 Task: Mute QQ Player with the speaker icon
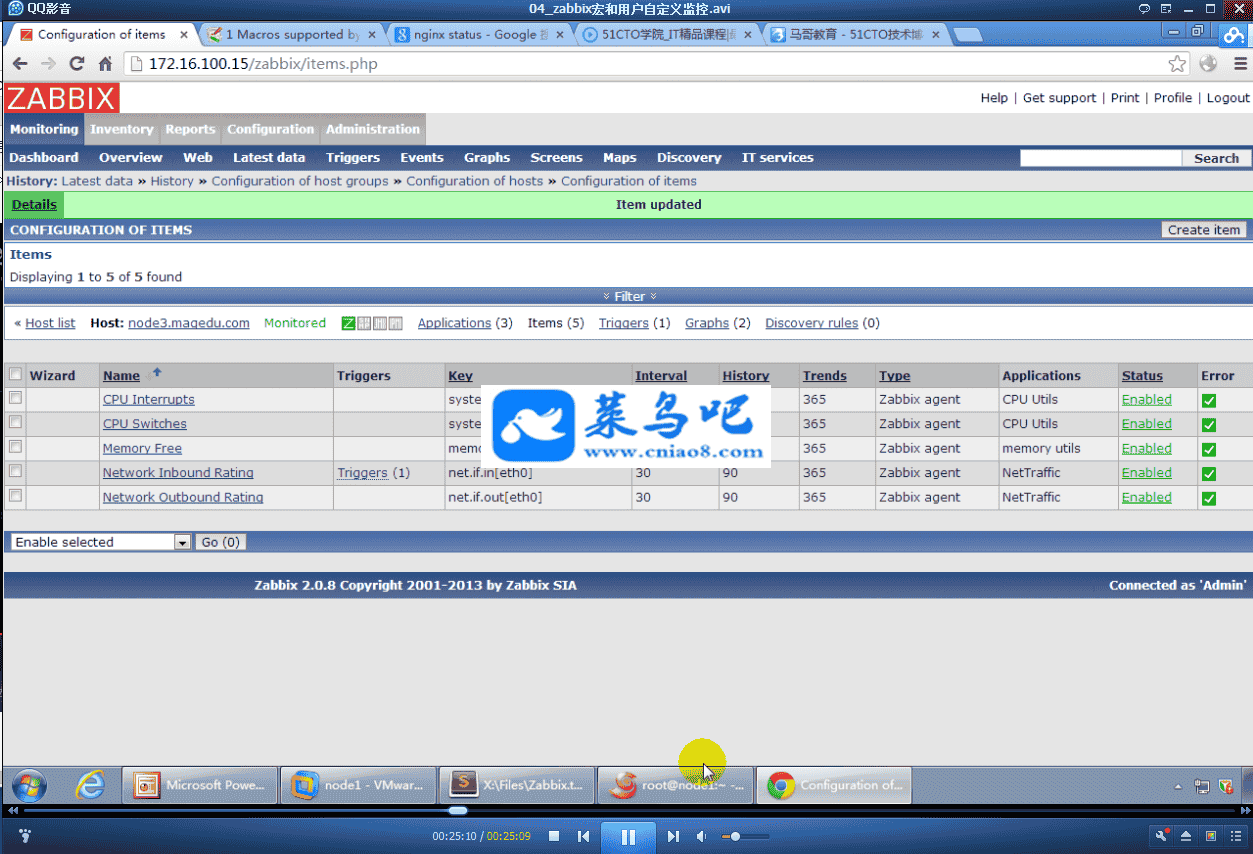(701, 836)
